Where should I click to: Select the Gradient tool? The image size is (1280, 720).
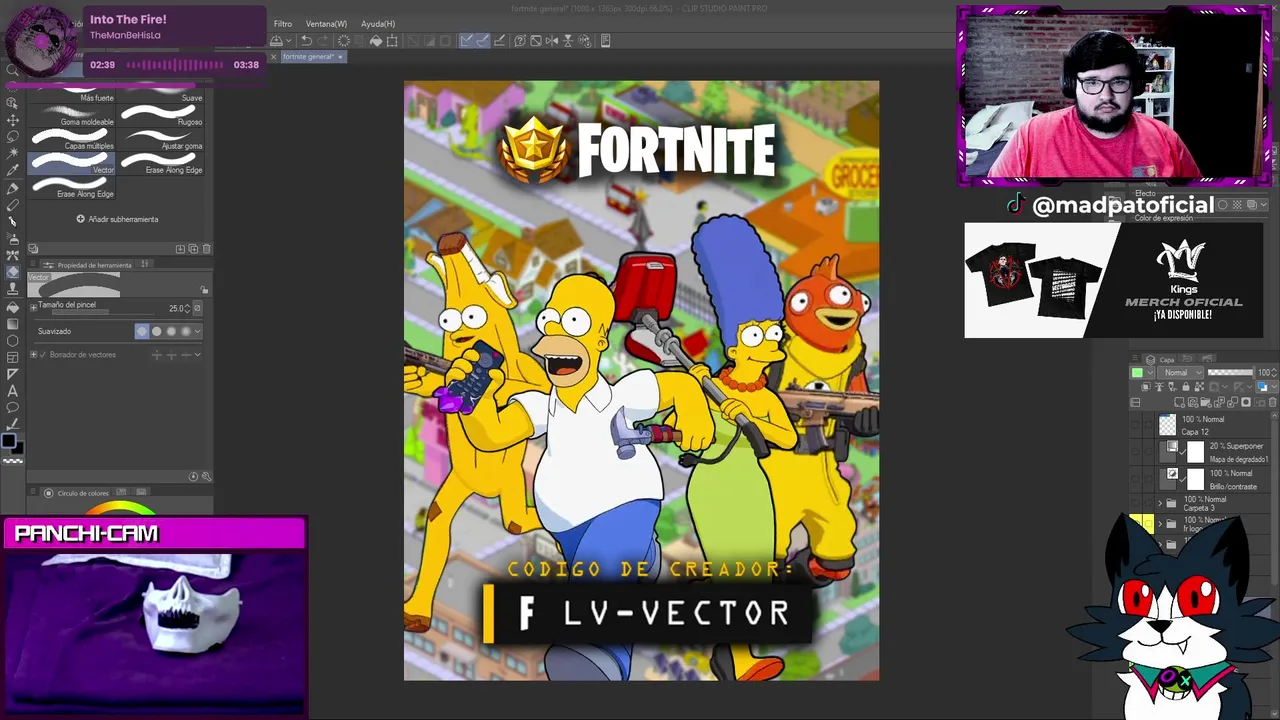click(x=12, y=322)
